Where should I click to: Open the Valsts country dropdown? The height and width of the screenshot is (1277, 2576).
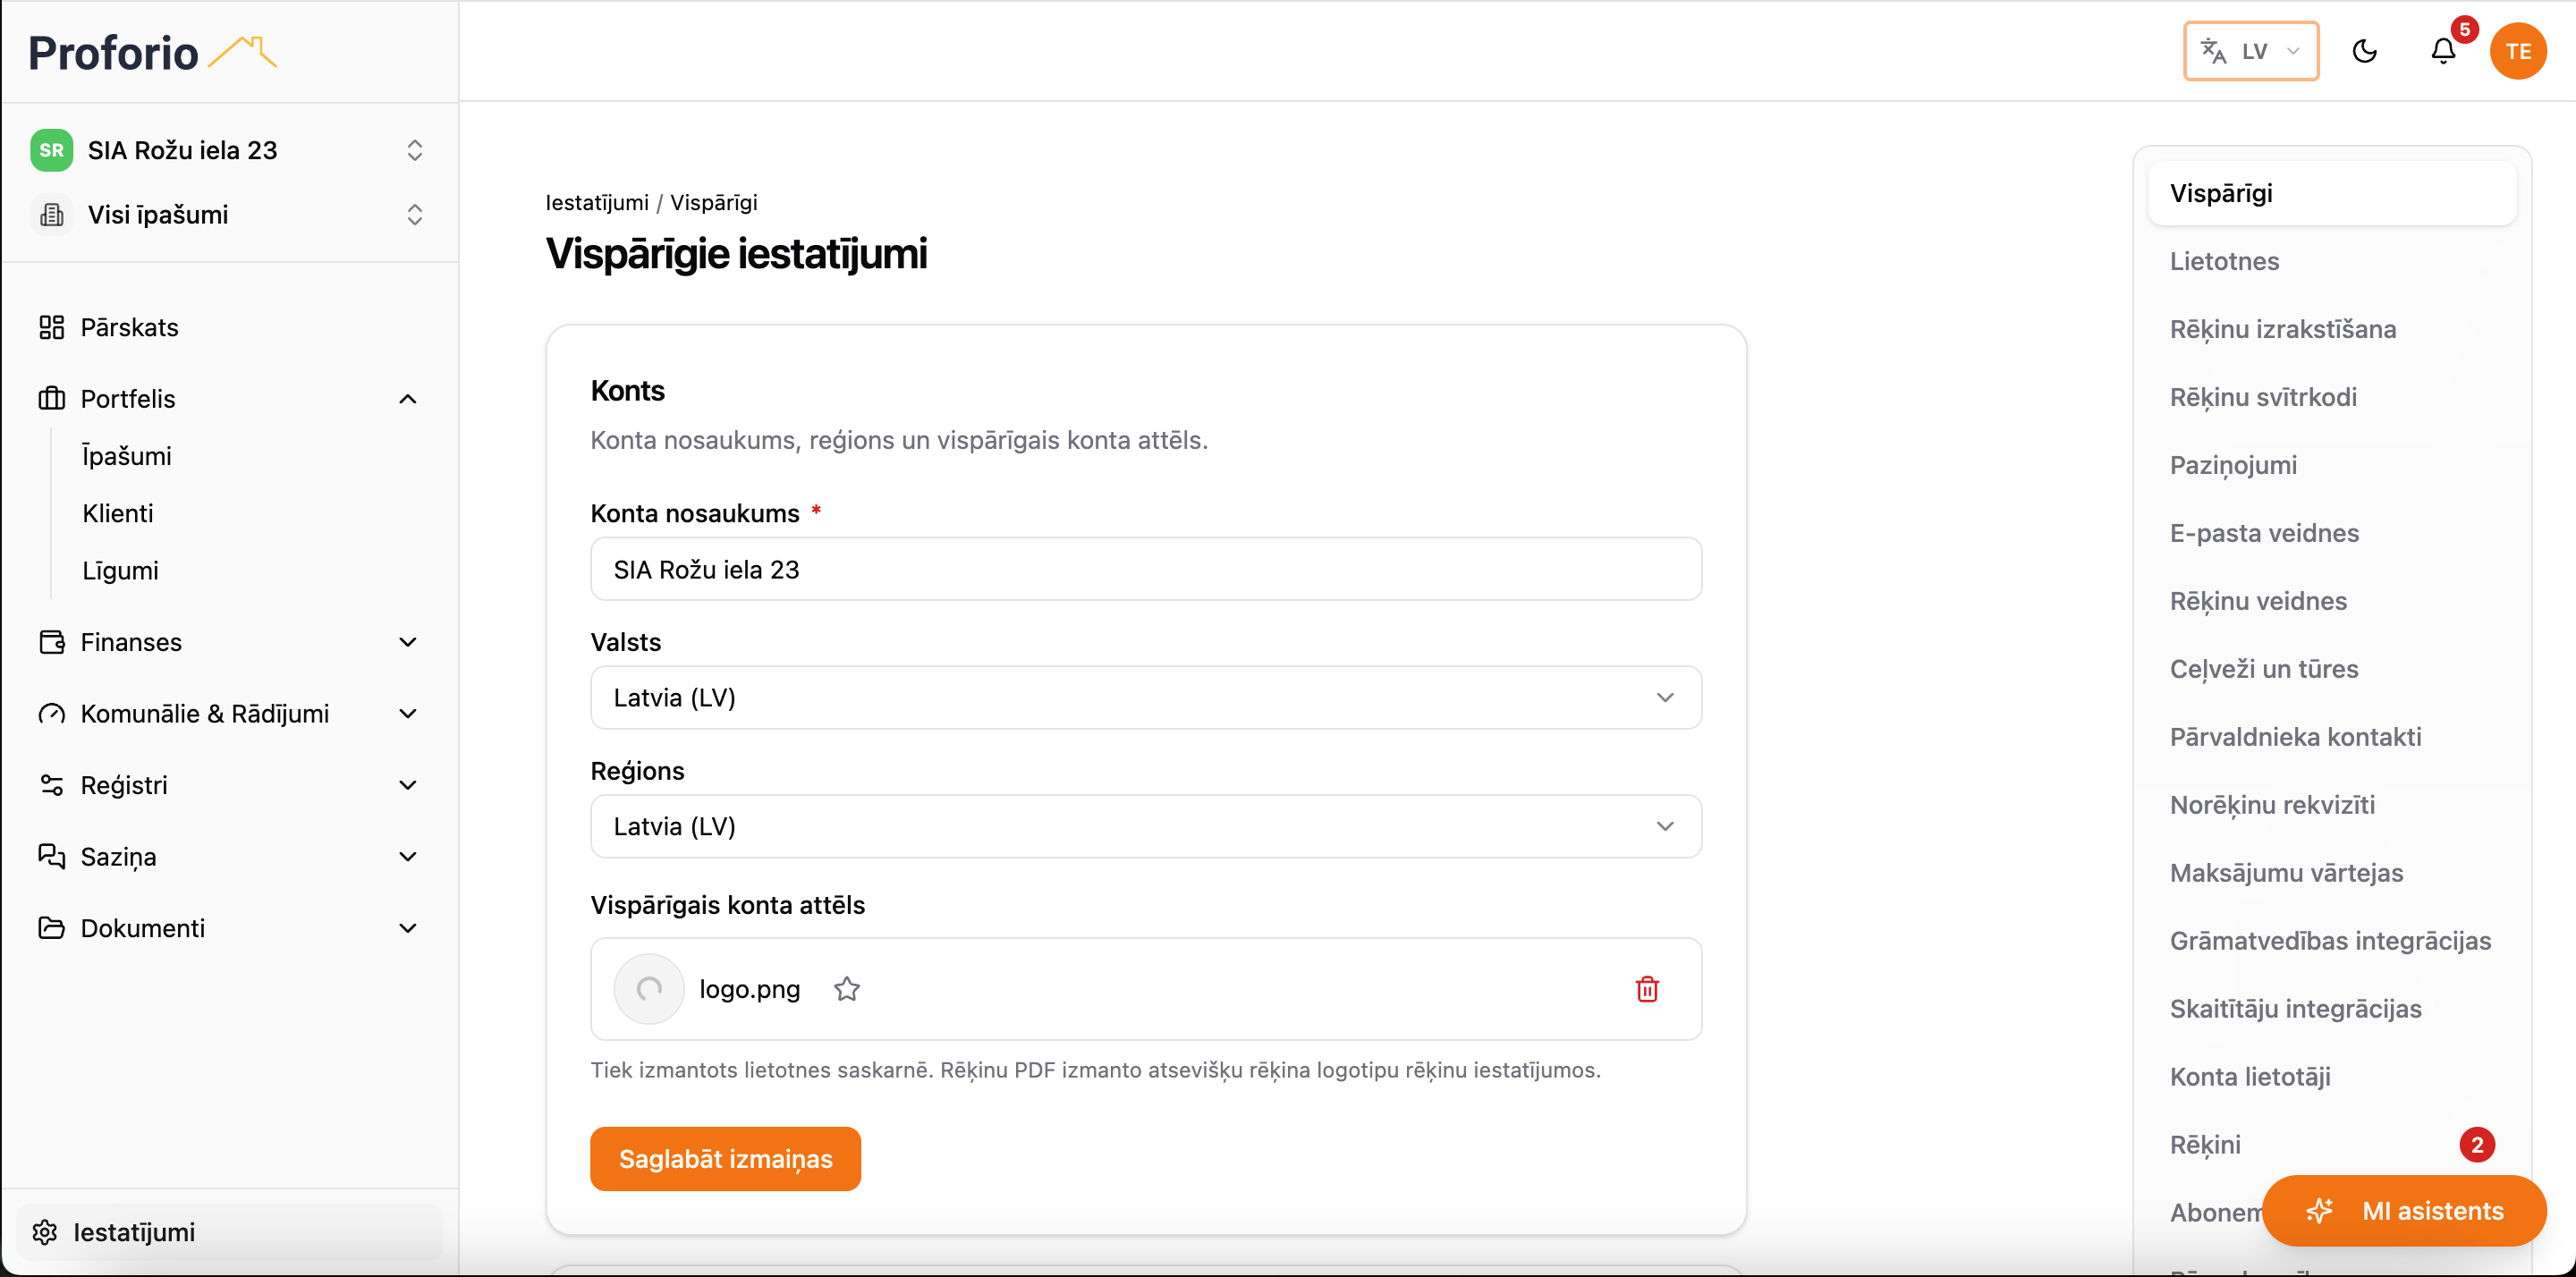tap(1146, 698)
